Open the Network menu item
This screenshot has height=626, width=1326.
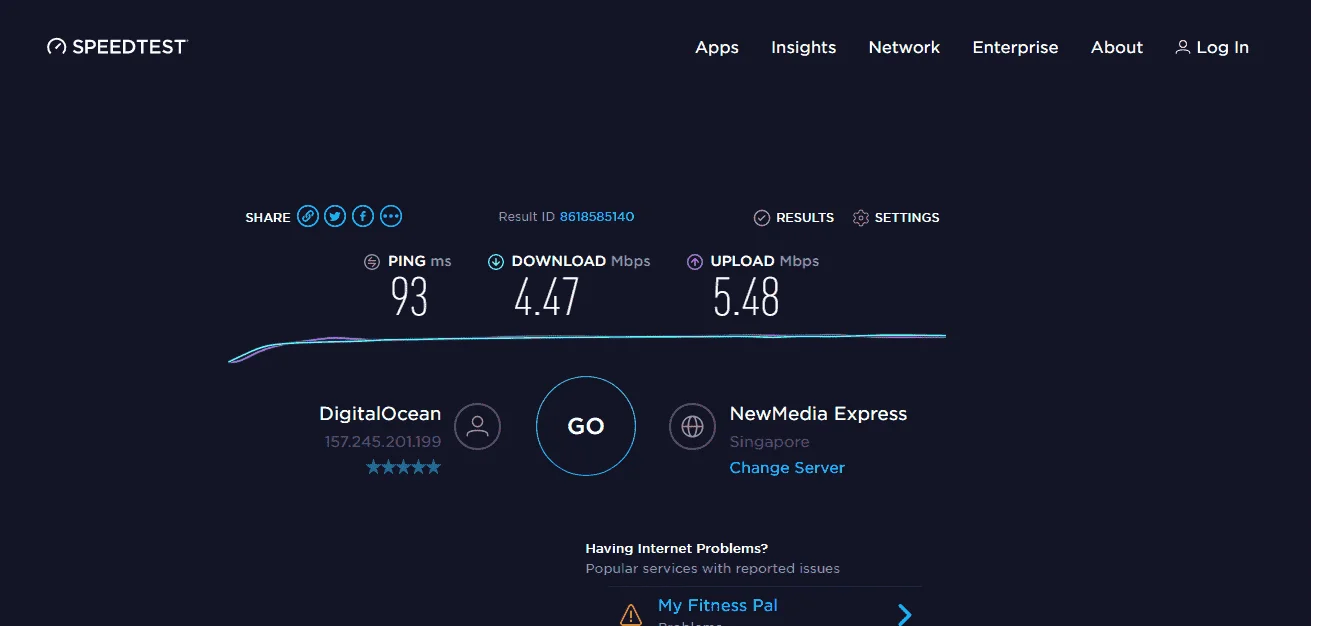click(x=904, y=47)
